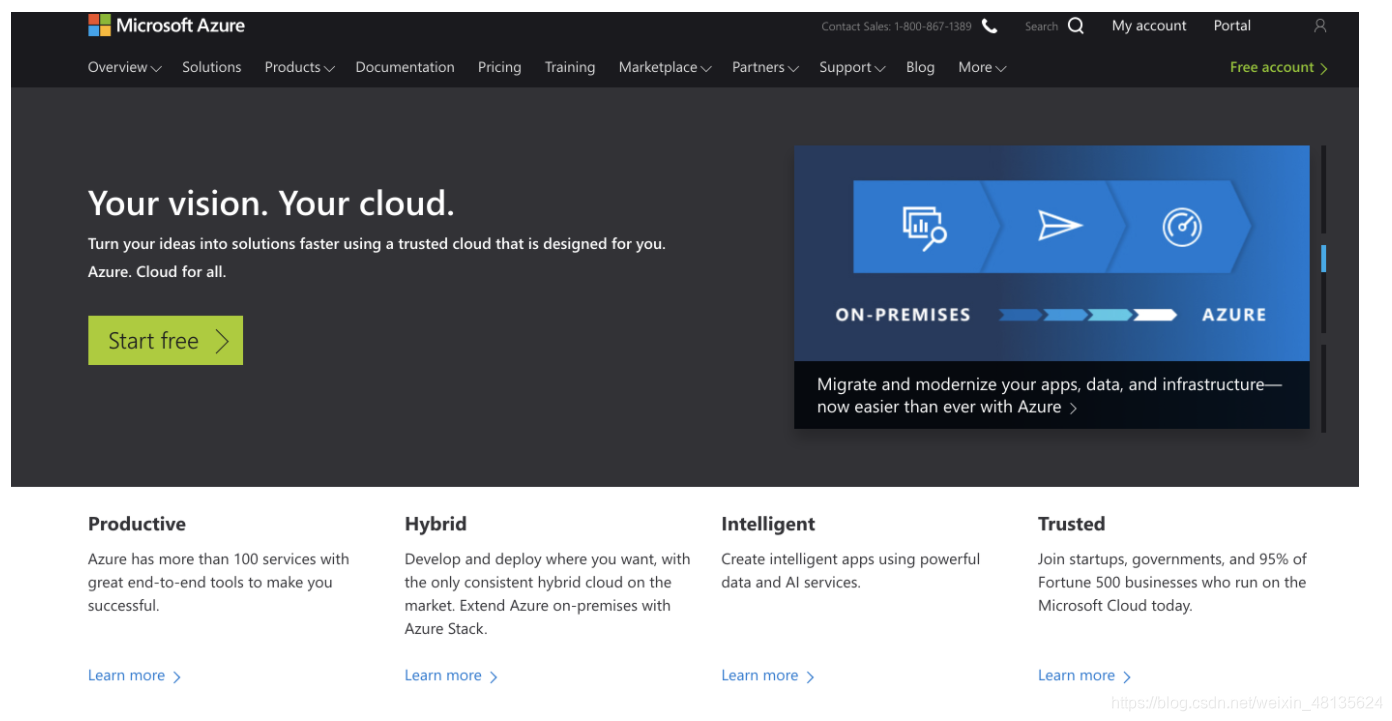Click the arrow next to Productive Learn more

click(177, 677)
